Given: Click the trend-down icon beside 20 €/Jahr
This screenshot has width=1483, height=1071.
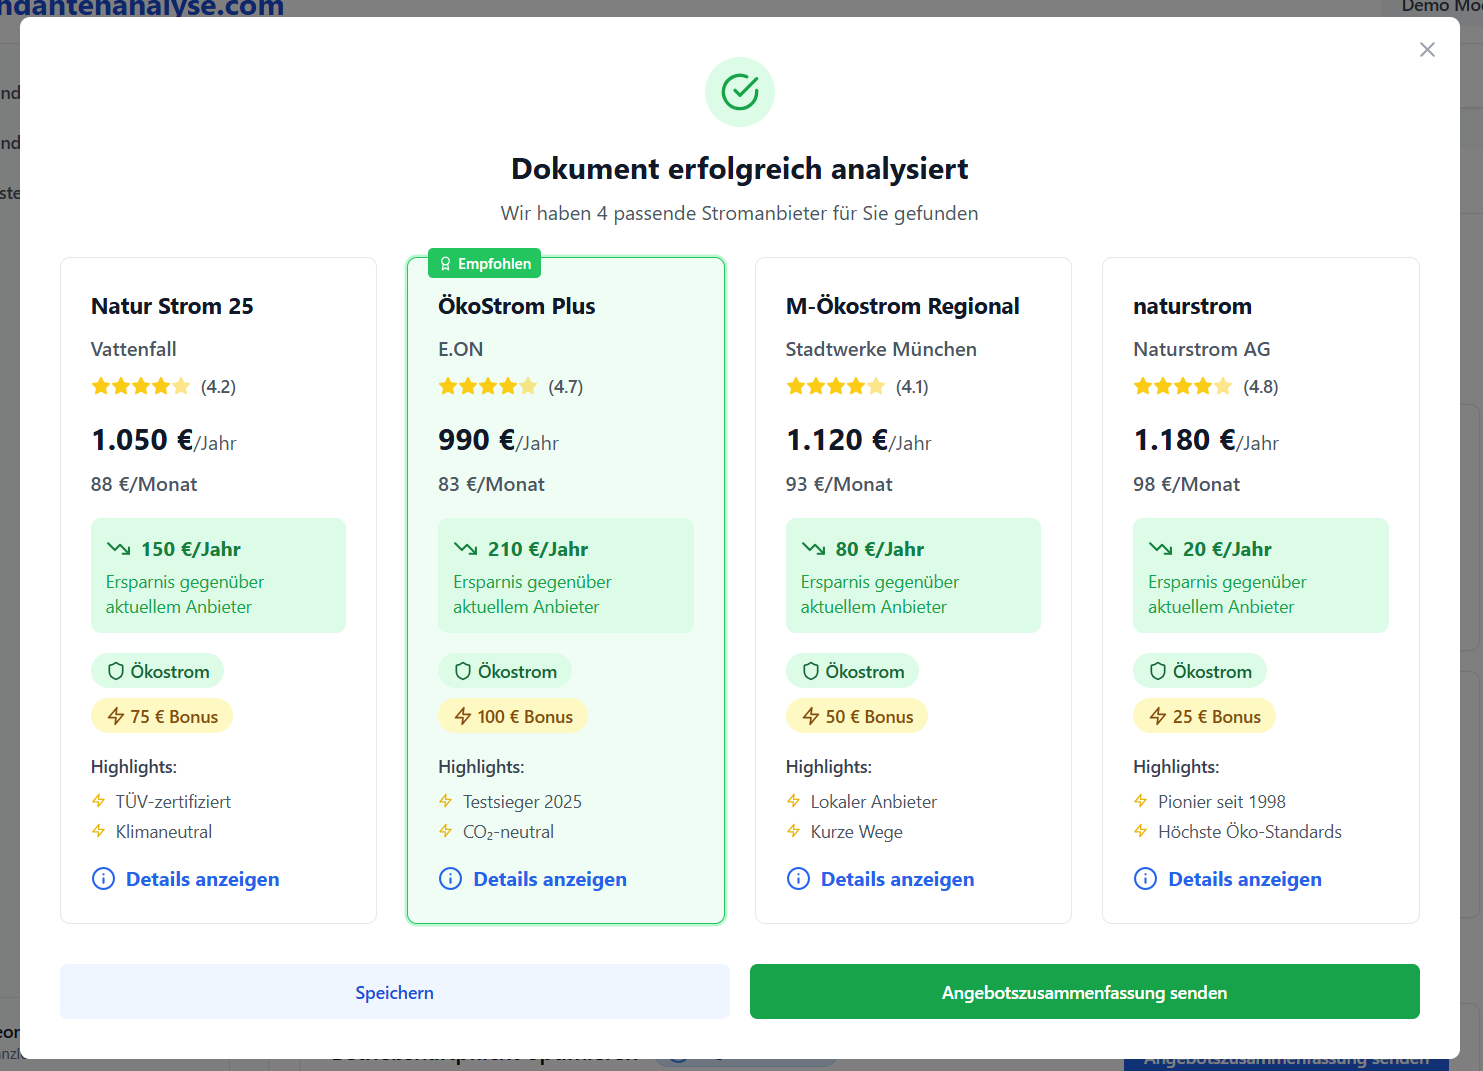Looking at the screenshot, I should pos(1160,548).
